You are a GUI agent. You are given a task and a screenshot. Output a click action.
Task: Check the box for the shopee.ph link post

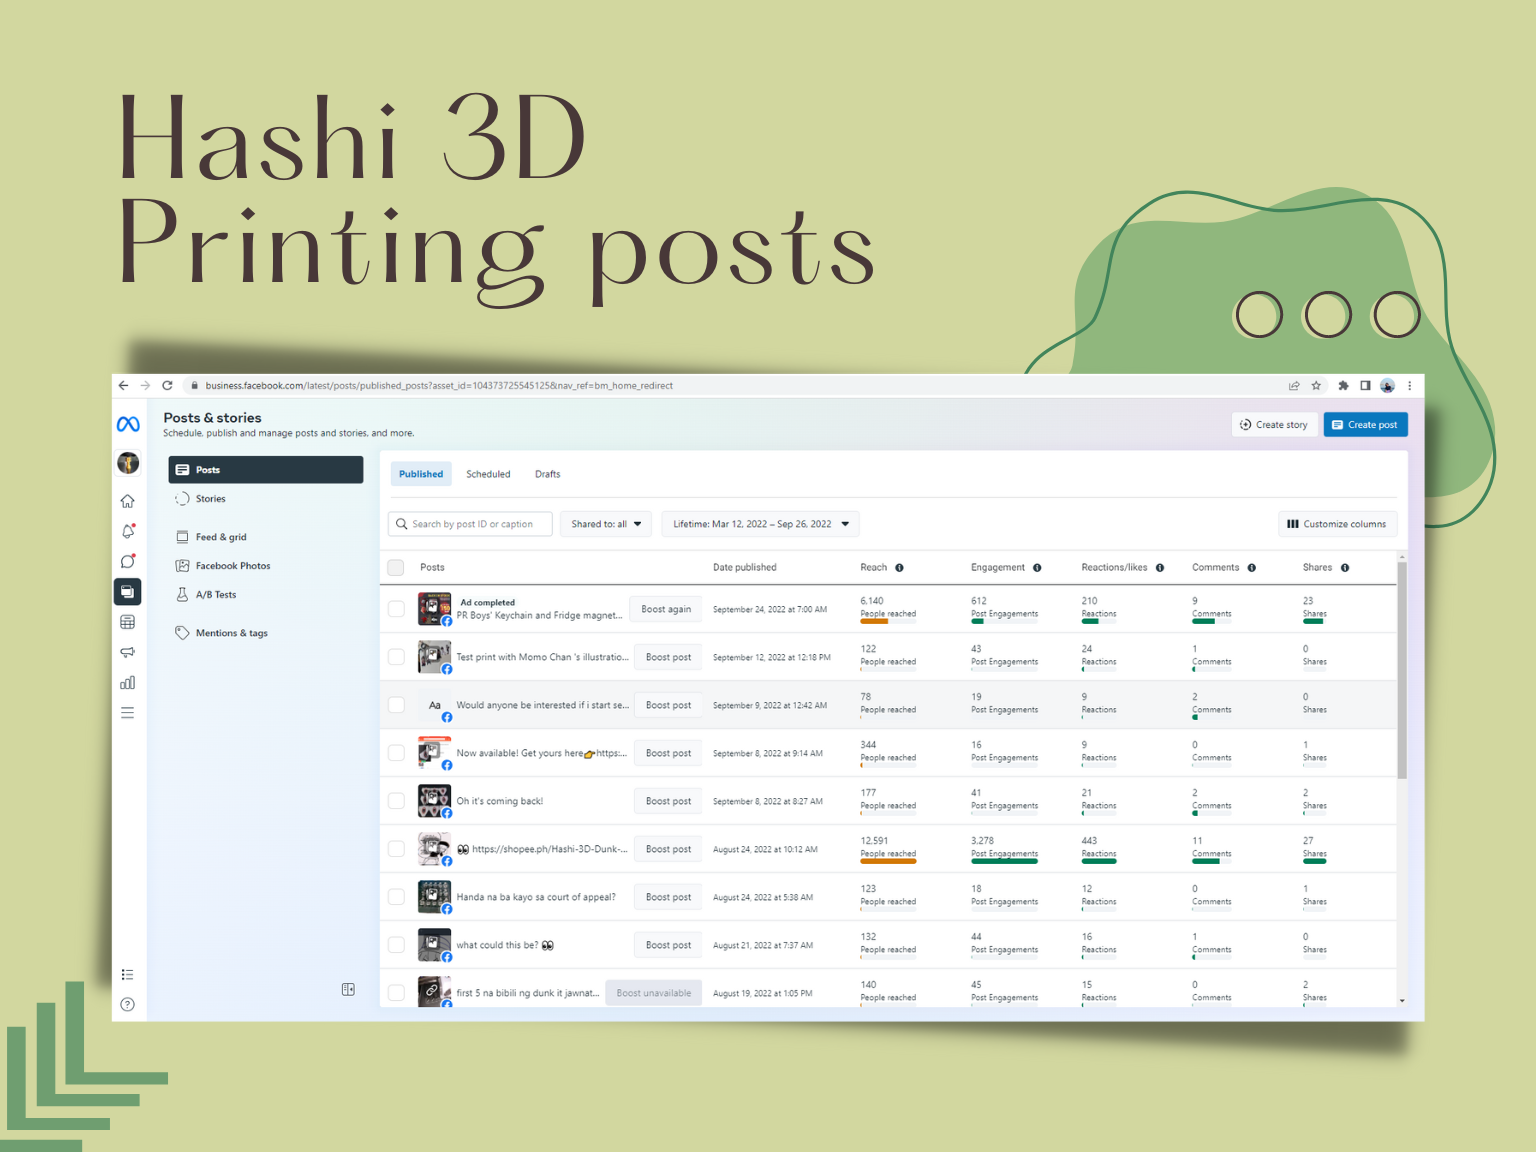396,849
